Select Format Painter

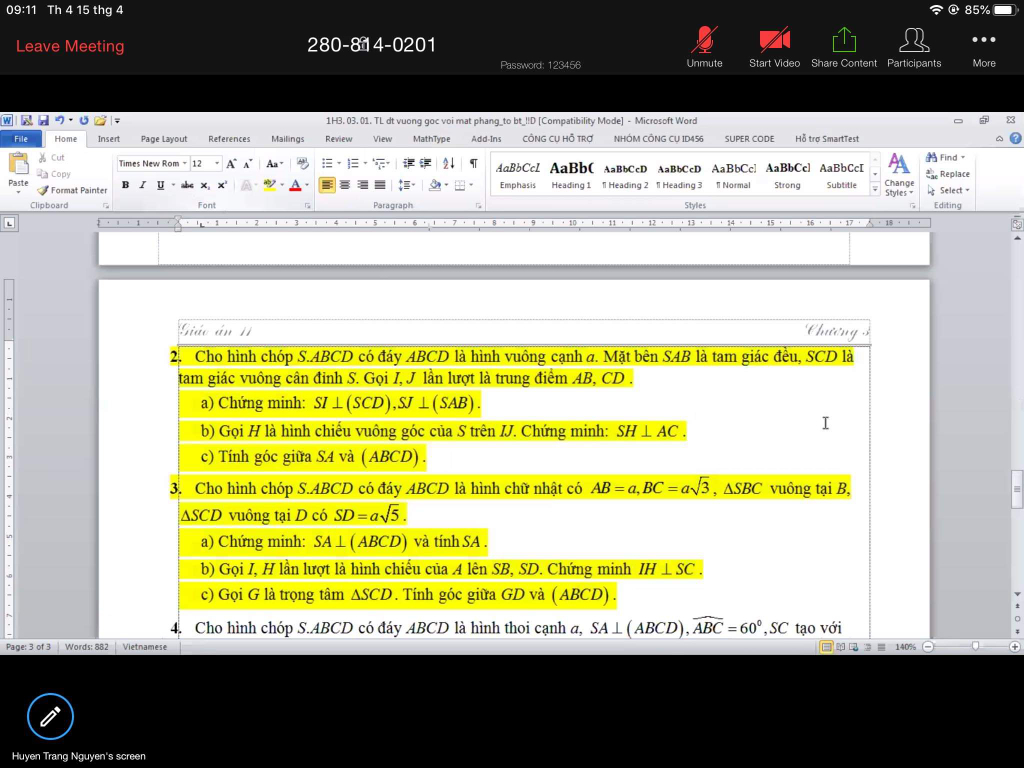click(x=72, y=190)
